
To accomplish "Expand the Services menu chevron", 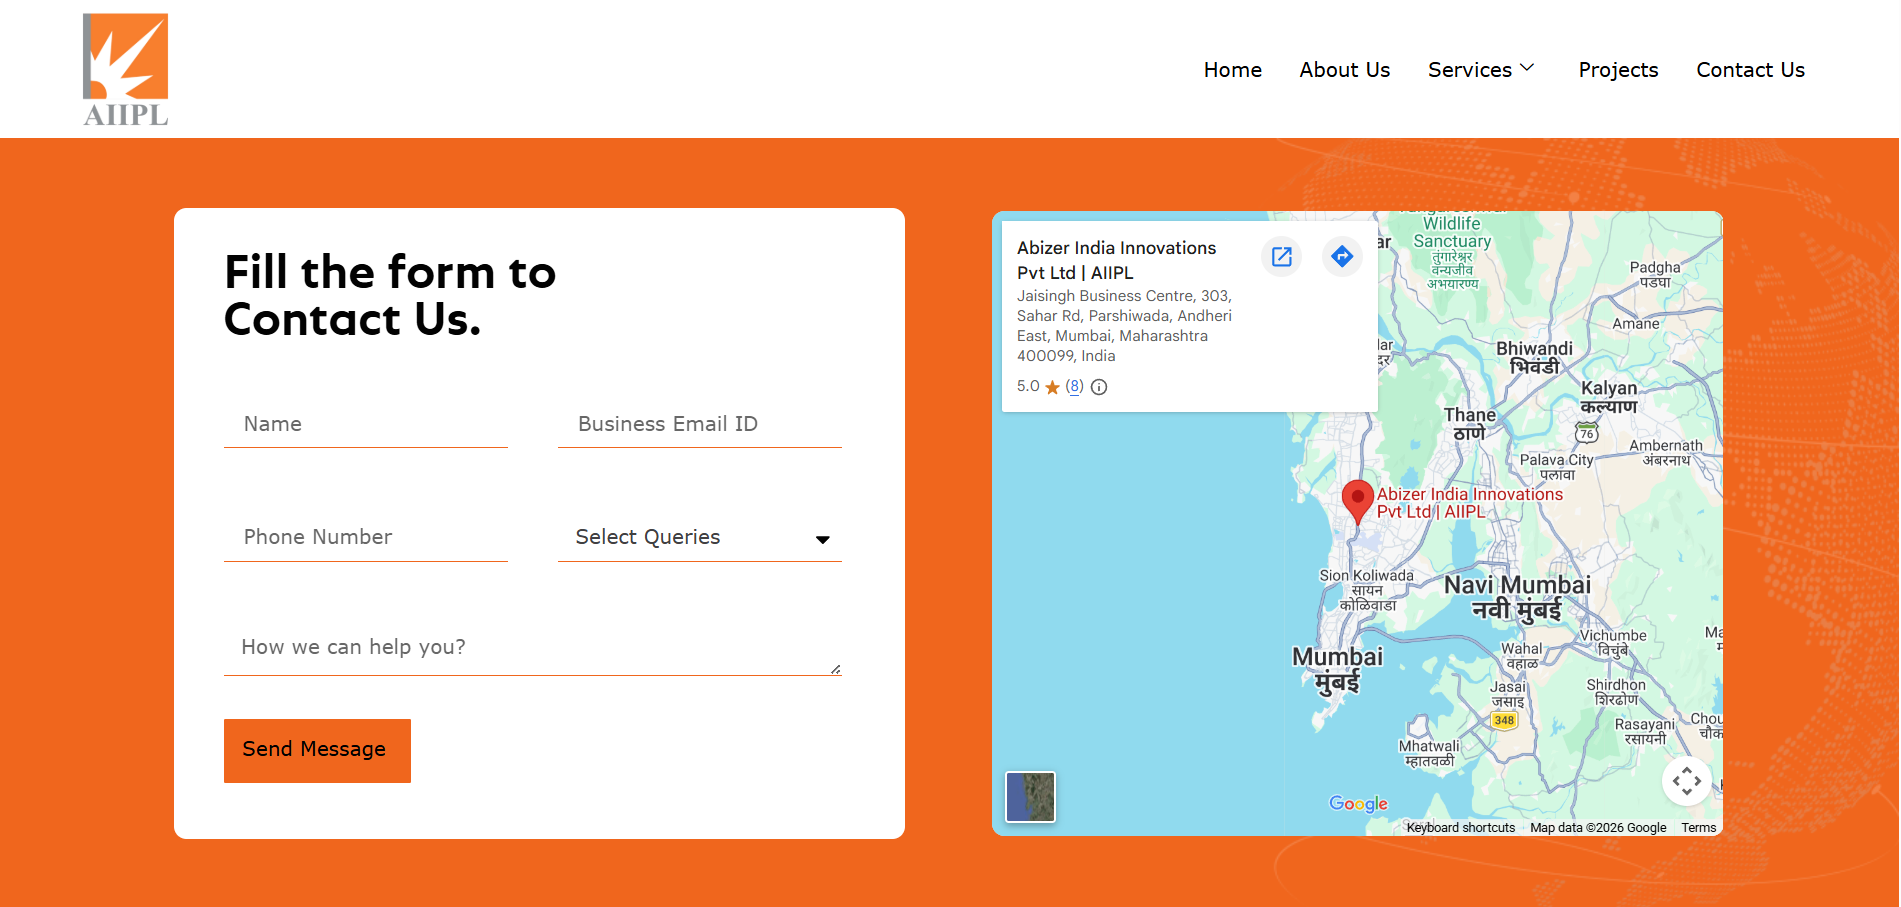I will [x=1527, y=68].
